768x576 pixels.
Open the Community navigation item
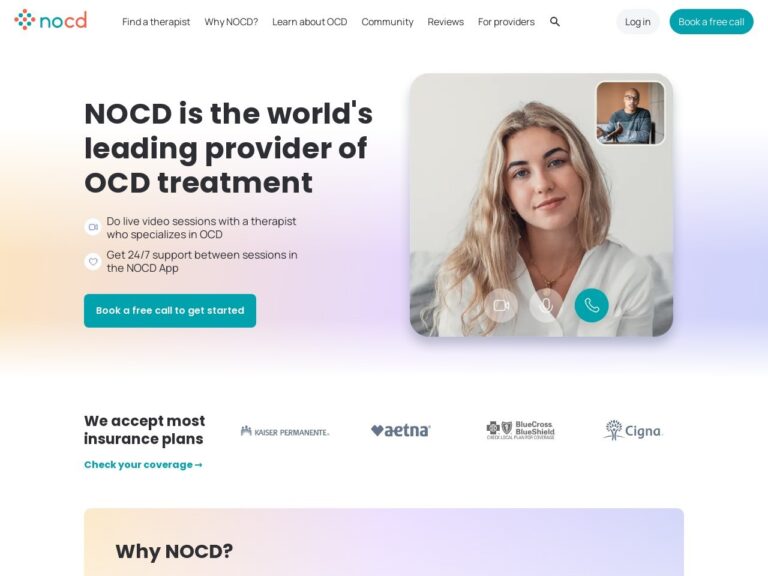pos(387,22)
